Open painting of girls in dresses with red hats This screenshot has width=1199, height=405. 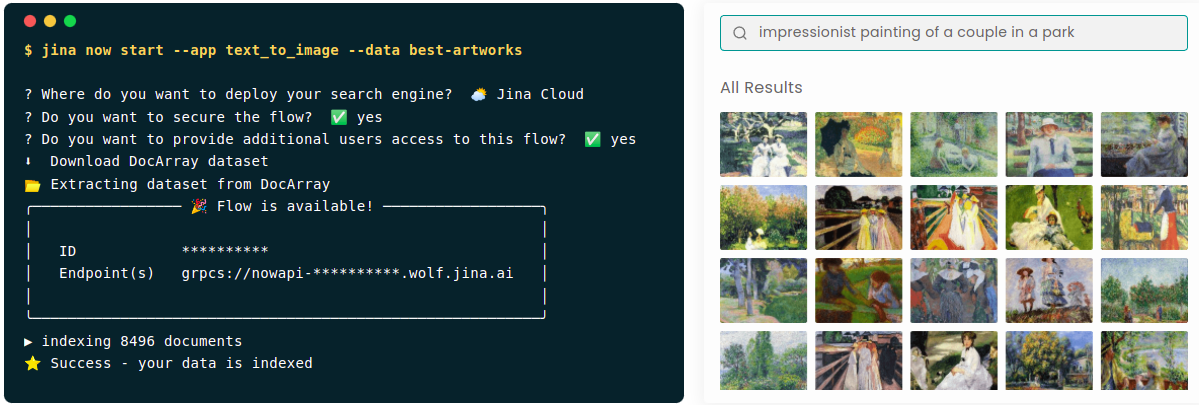click(x=1048, y=290)
